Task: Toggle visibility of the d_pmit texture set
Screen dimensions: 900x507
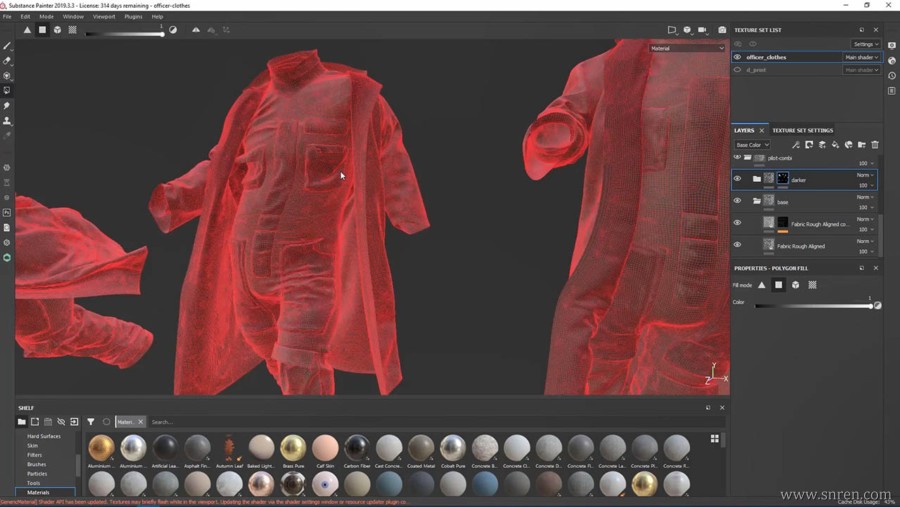Action: point(738,69)
